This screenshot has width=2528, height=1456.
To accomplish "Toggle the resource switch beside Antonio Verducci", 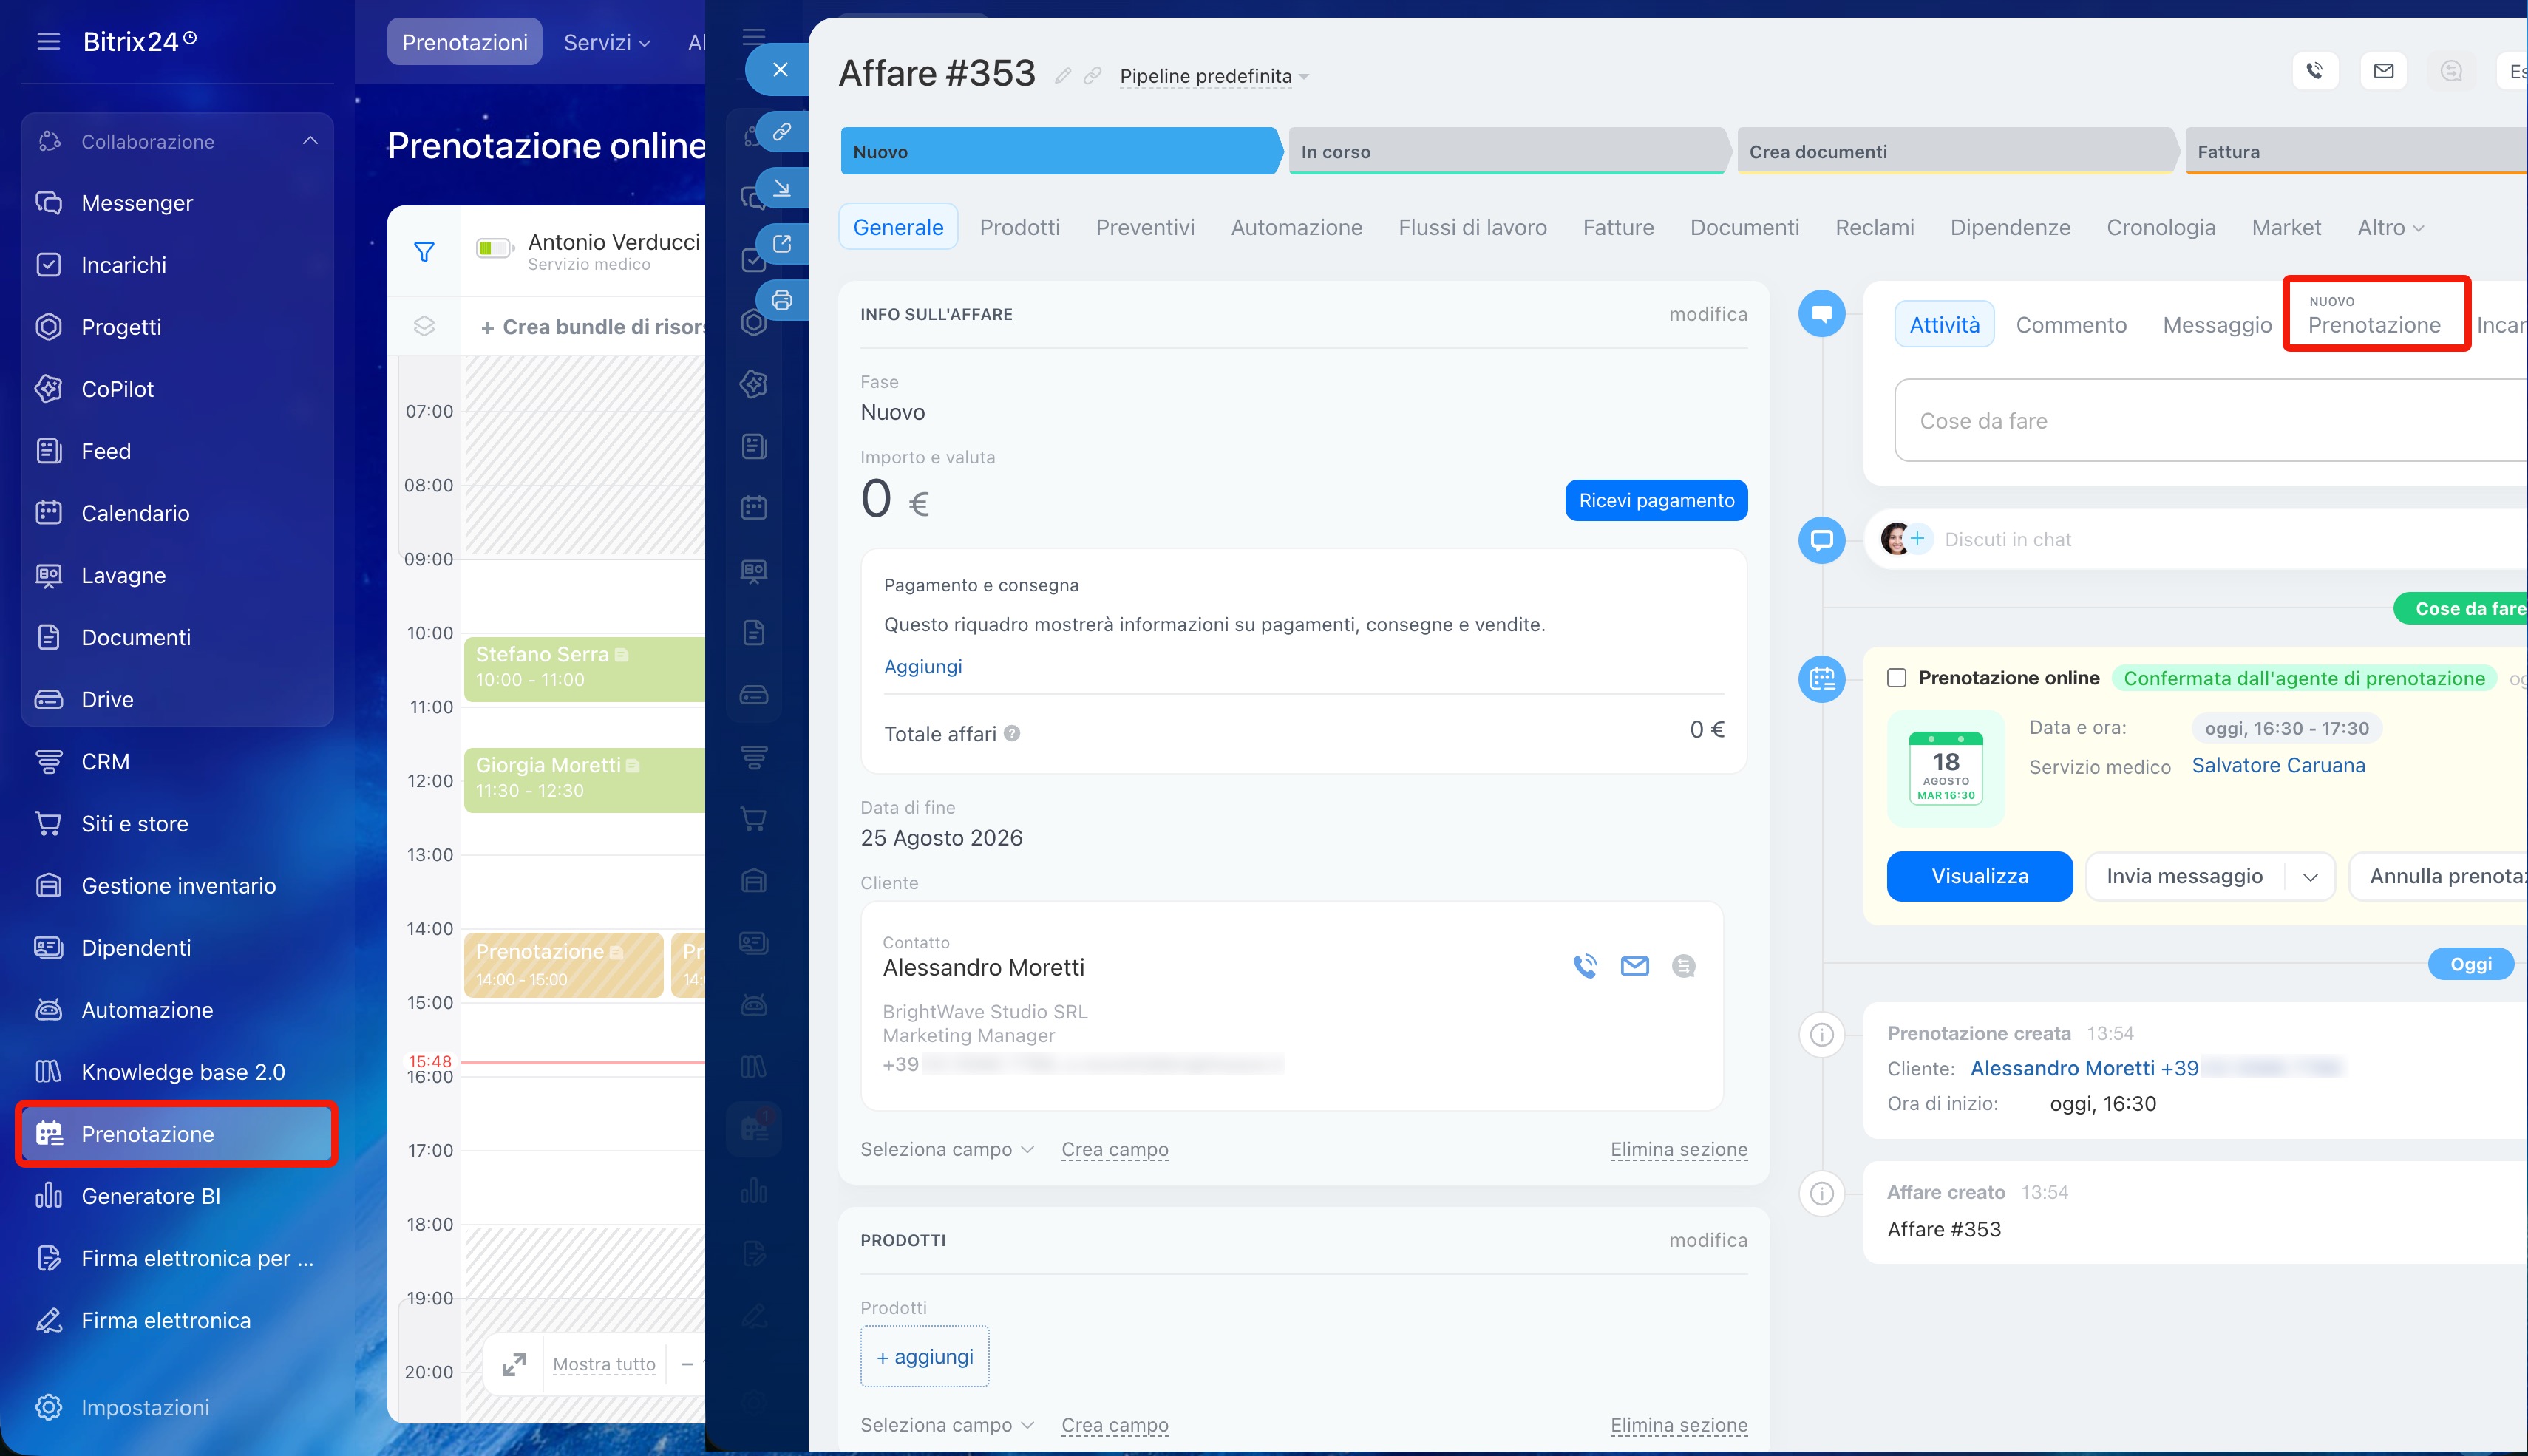I will pyautogui.click(x=494, y=248).
